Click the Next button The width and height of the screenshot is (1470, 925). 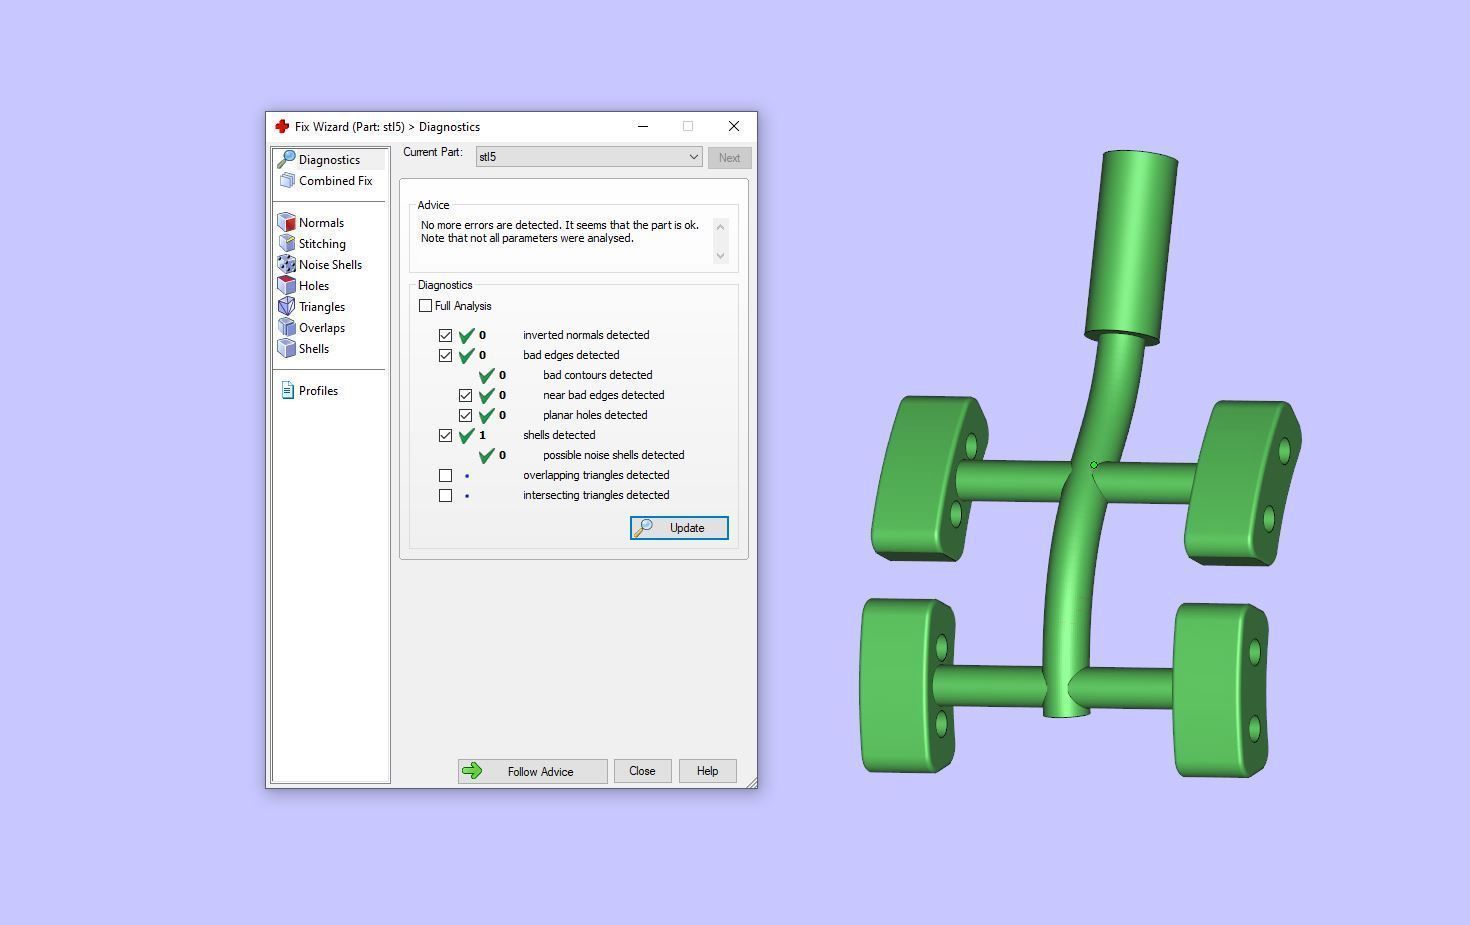click(729, 158)
